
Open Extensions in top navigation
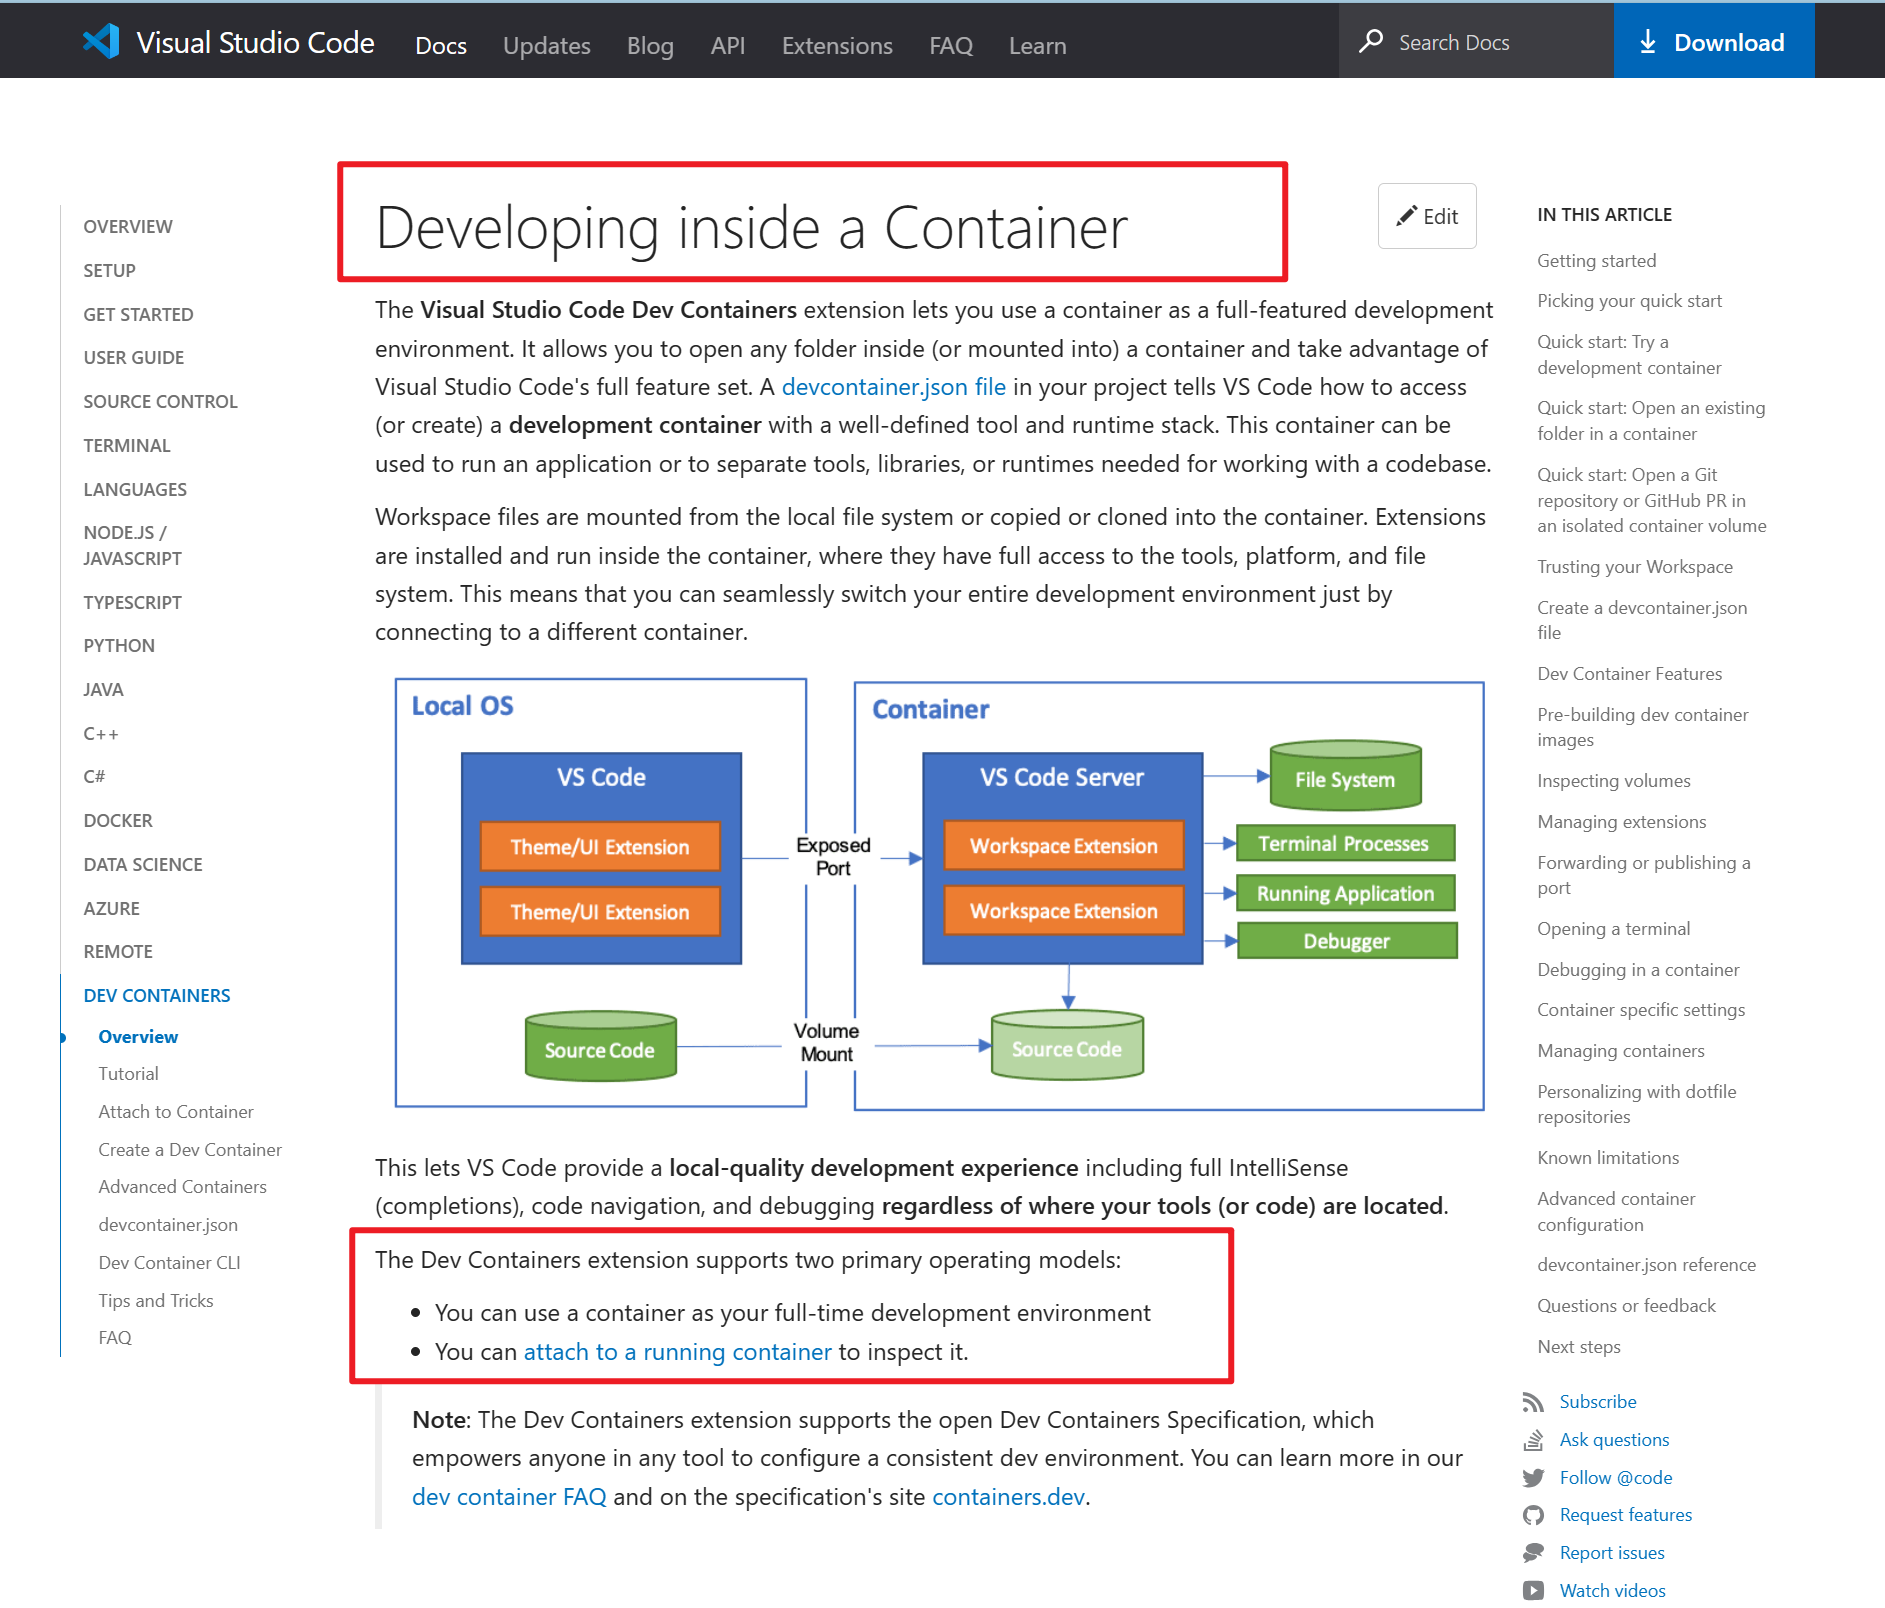837,45
